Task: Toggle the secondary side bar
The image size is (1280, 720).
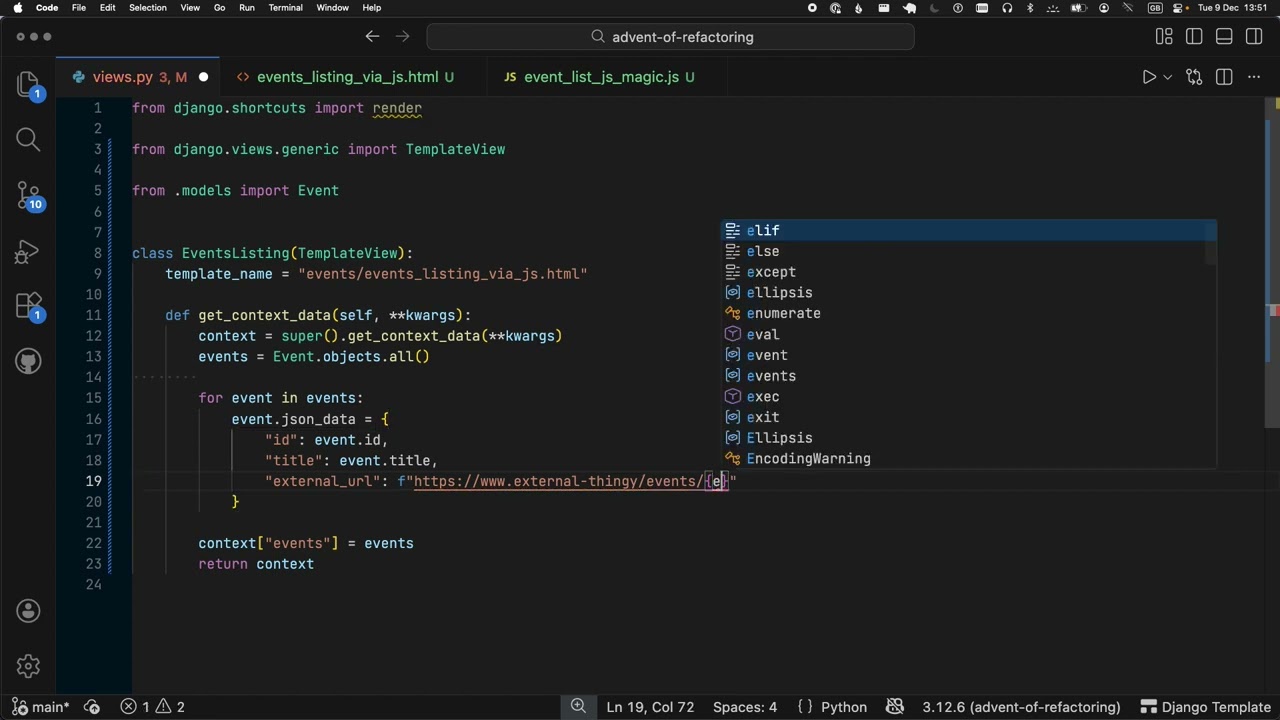Action: [1254, 37]
